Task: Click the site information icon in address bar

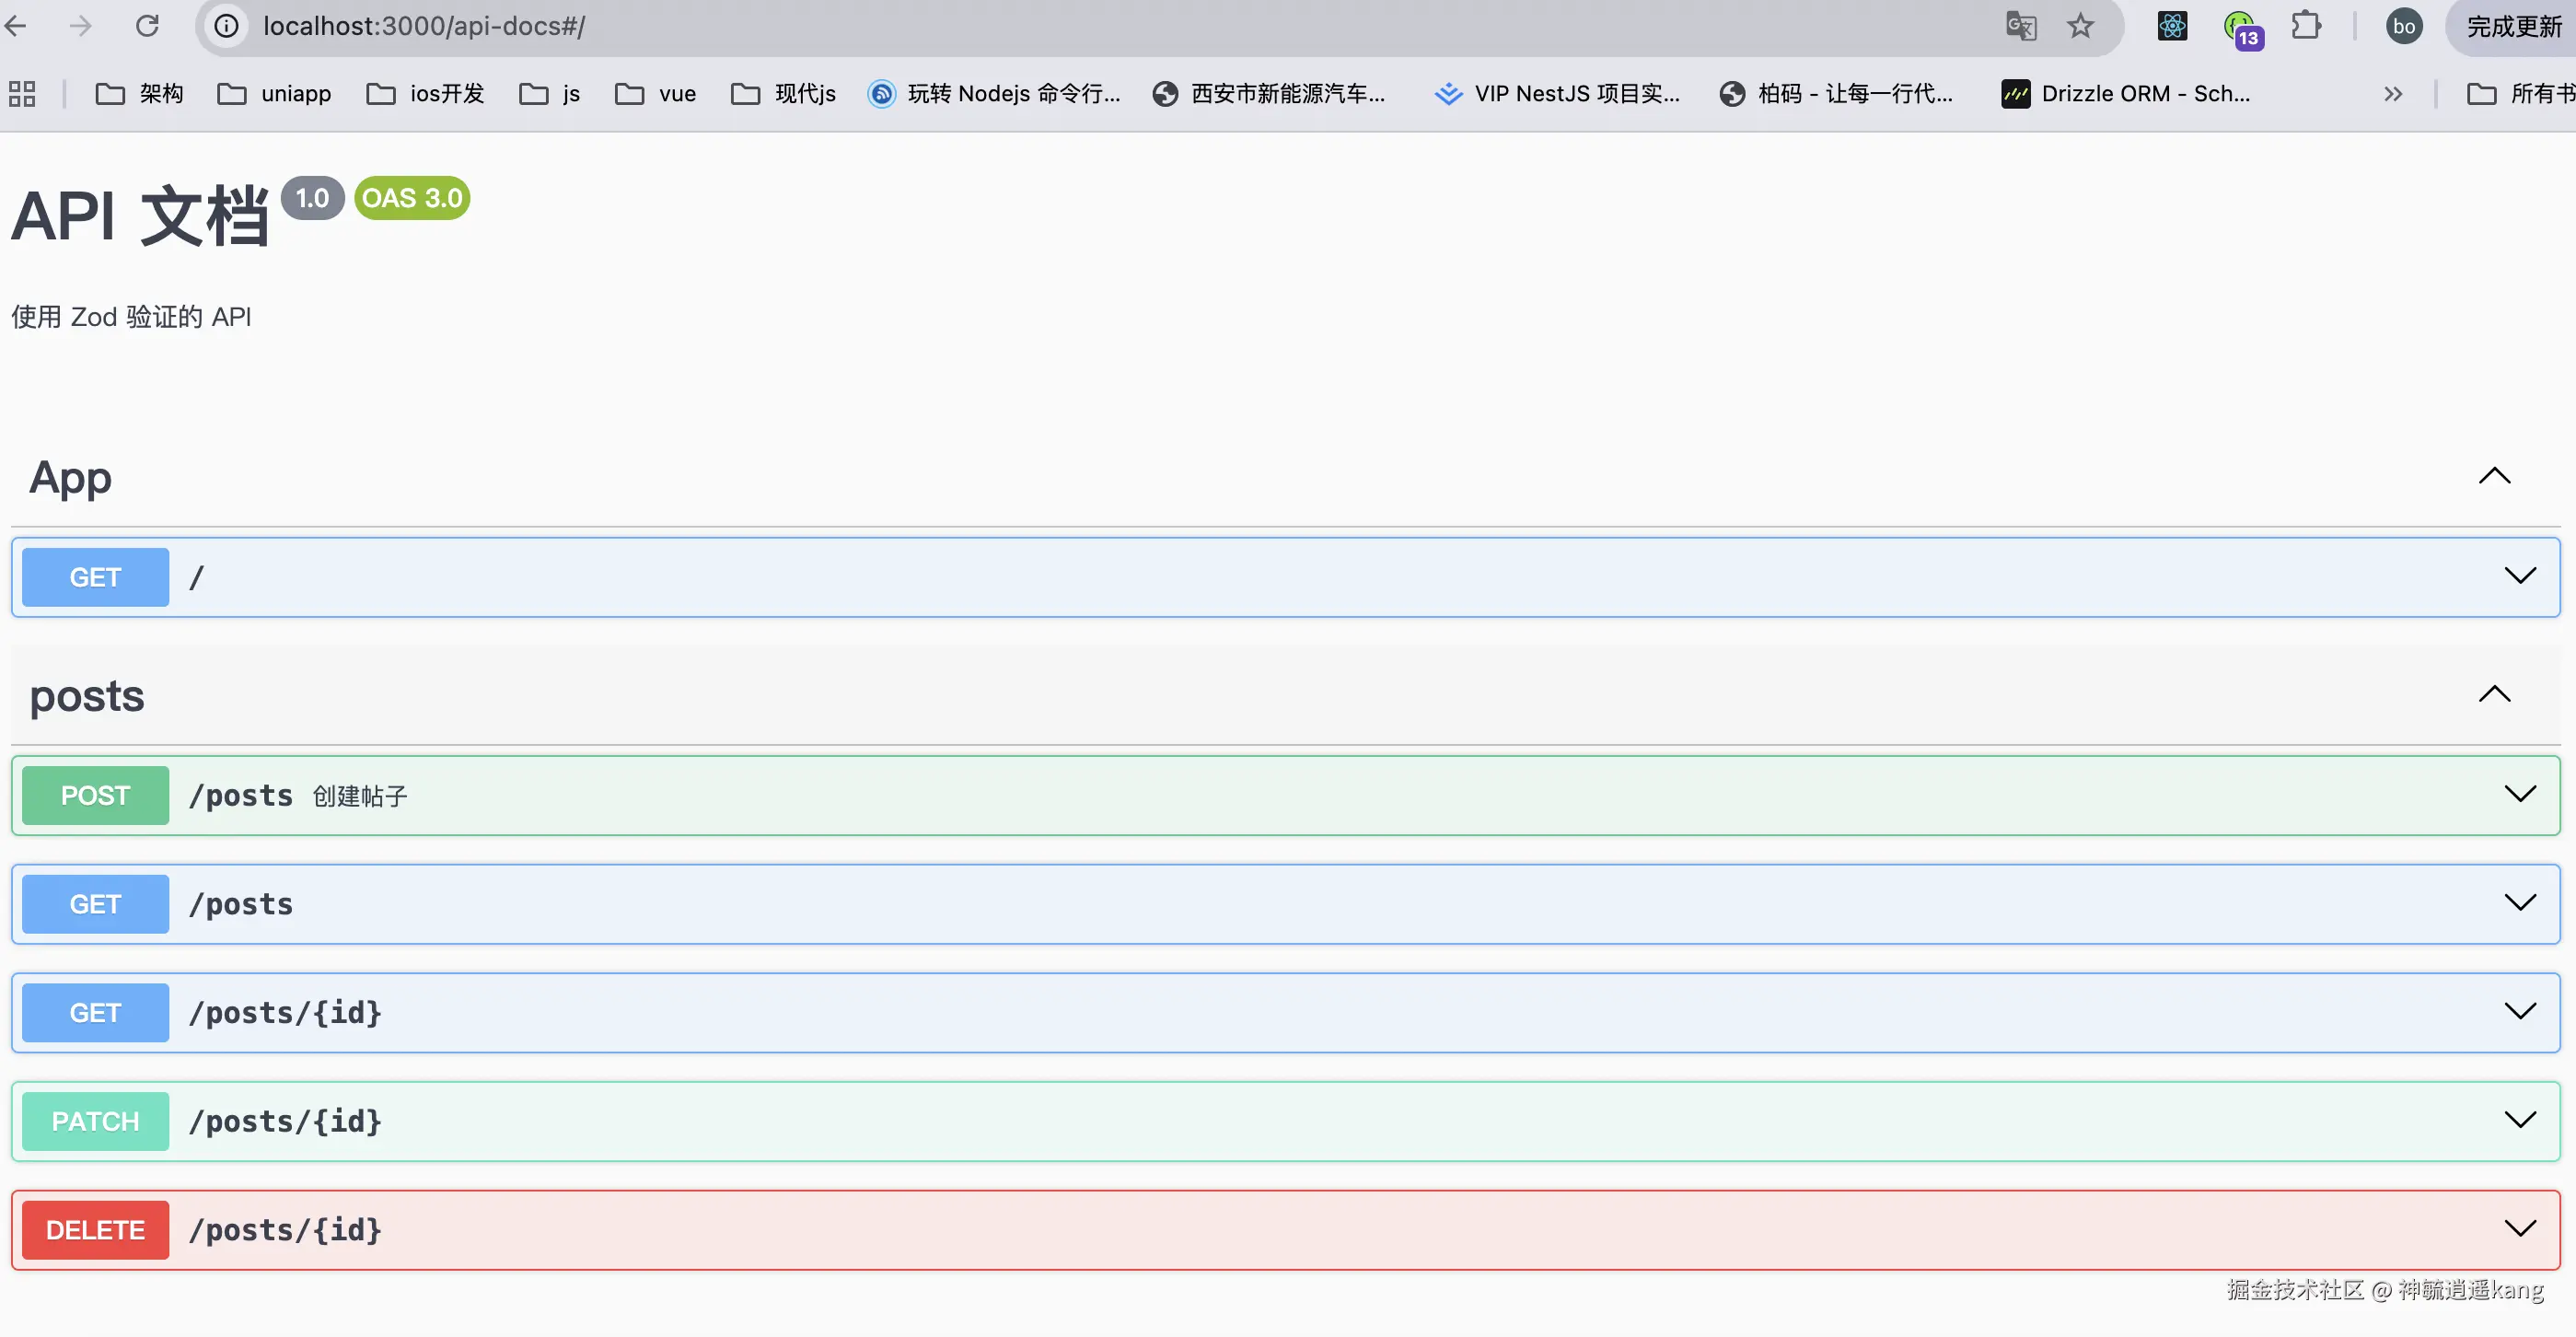Action: coord(227,26)
